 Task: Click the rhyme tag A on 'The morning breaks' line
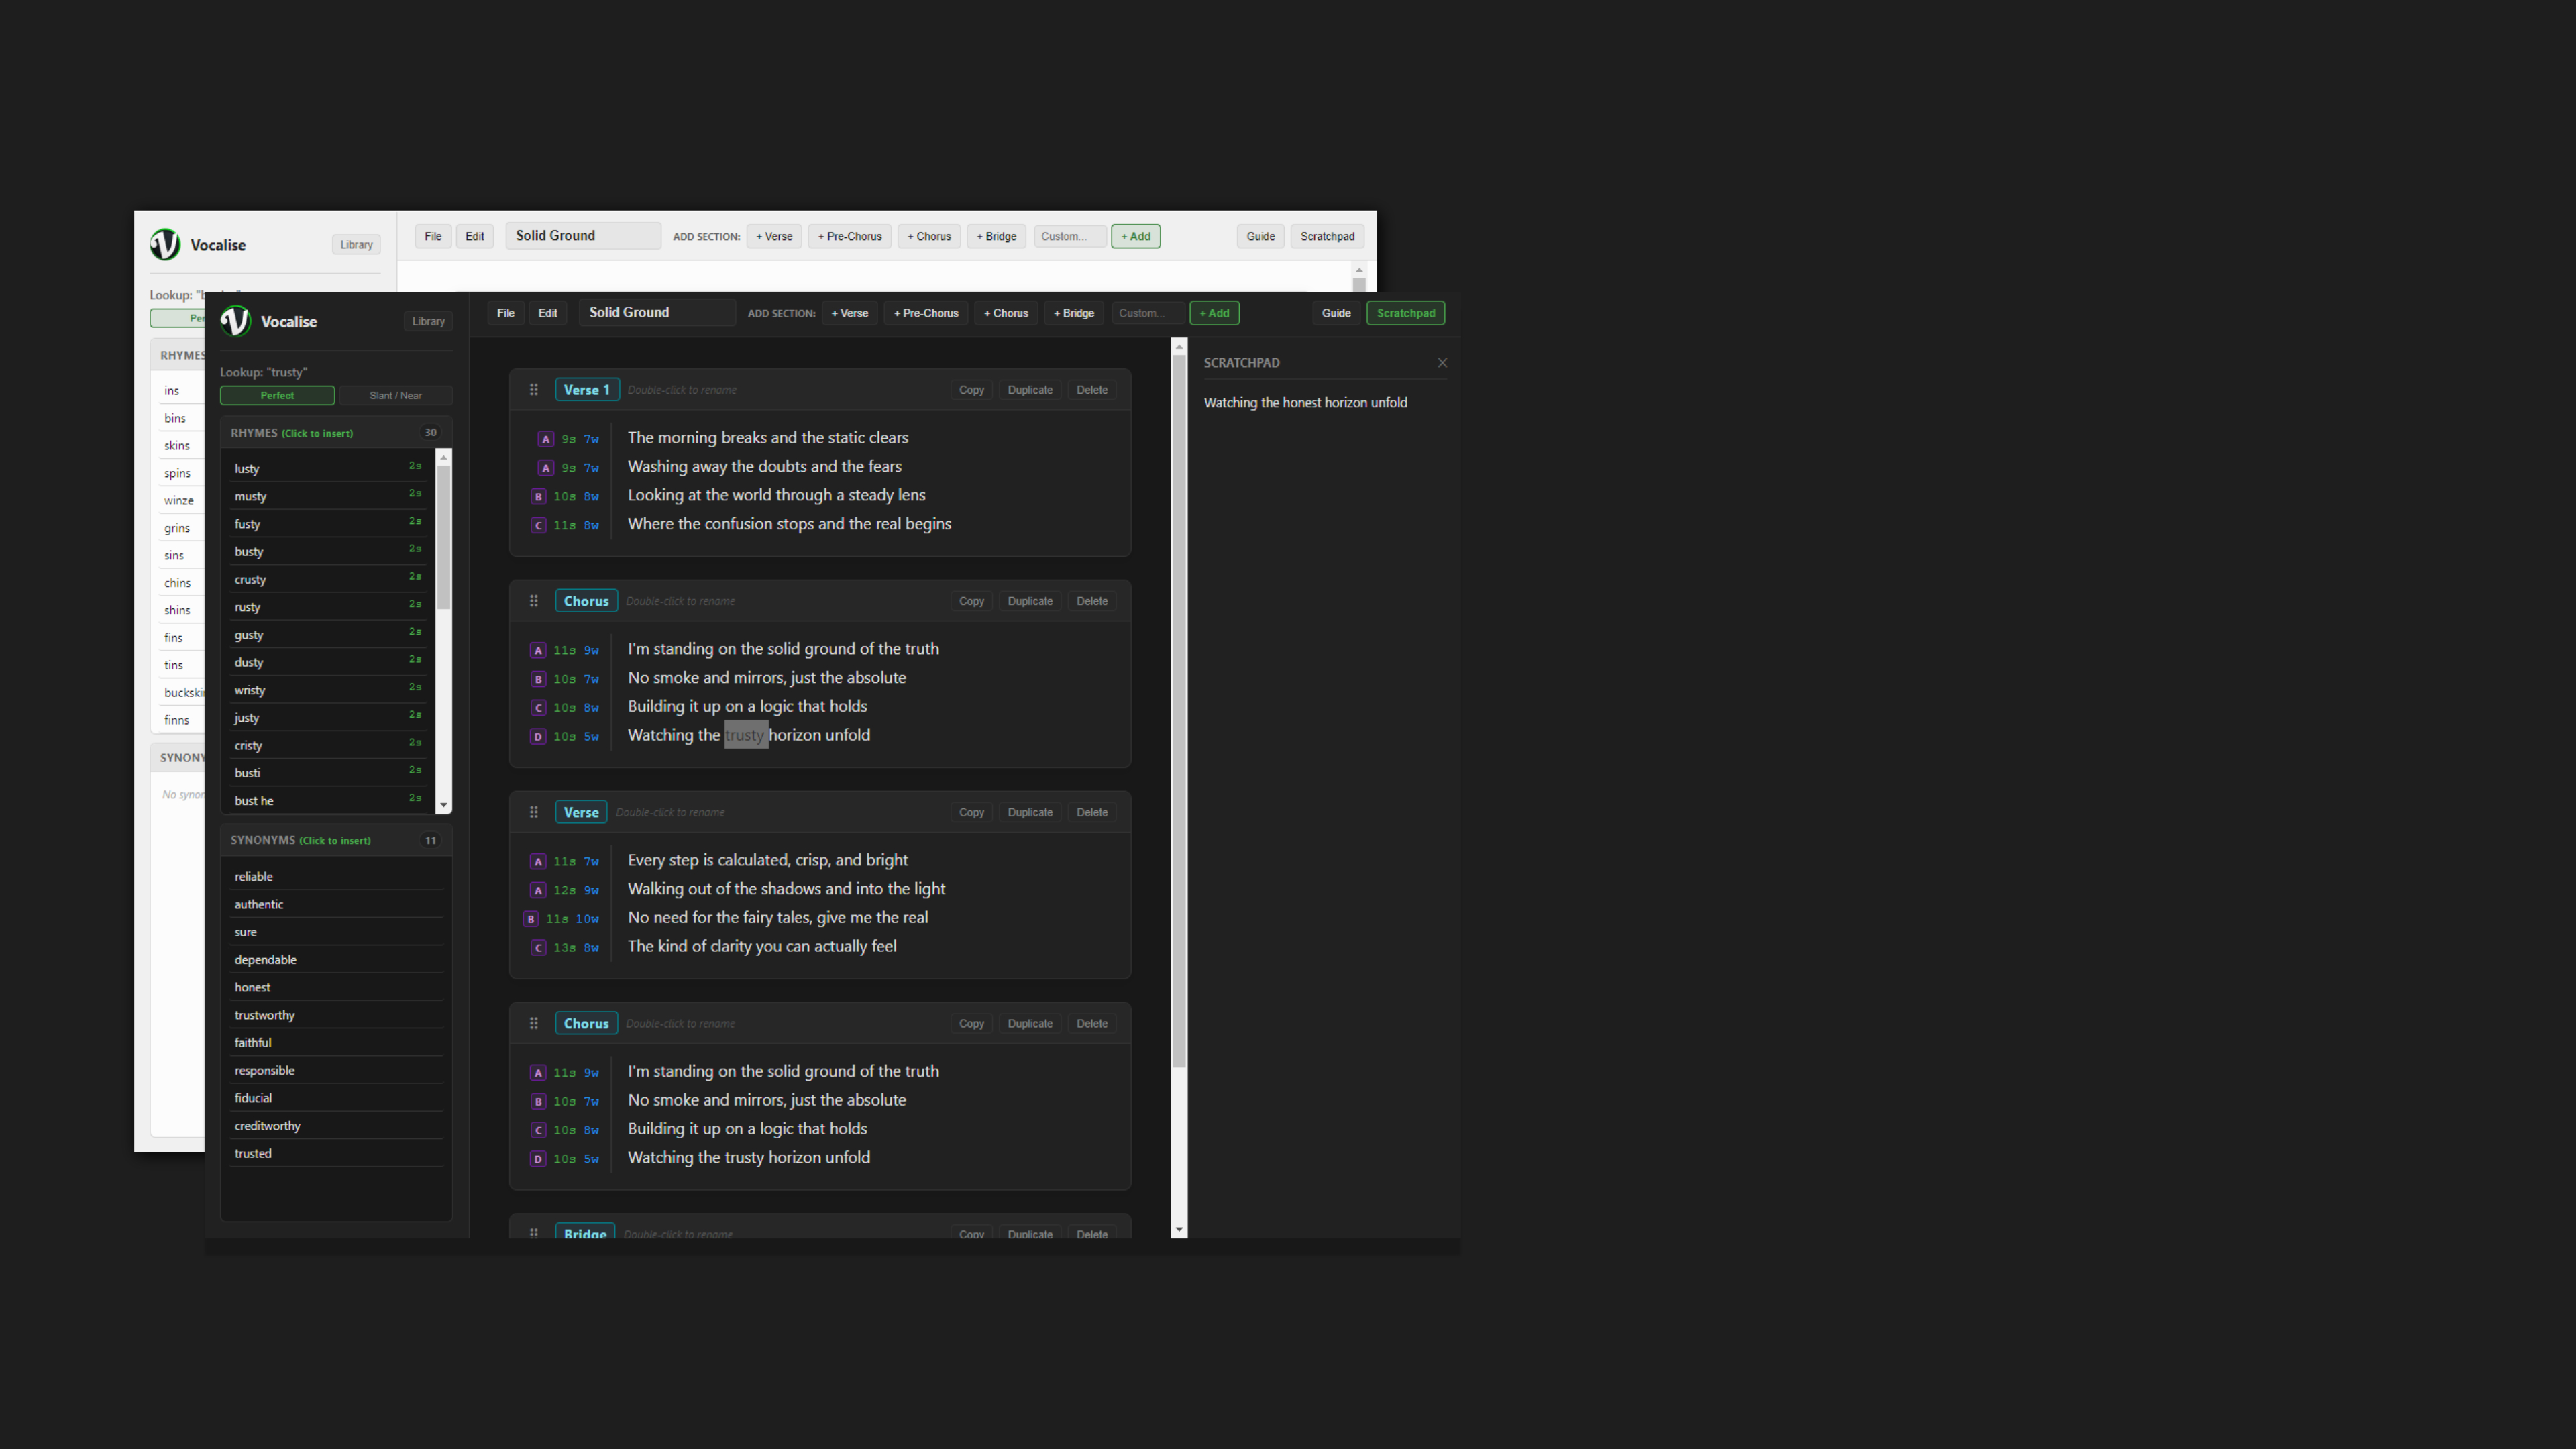(x=545, y=439)
